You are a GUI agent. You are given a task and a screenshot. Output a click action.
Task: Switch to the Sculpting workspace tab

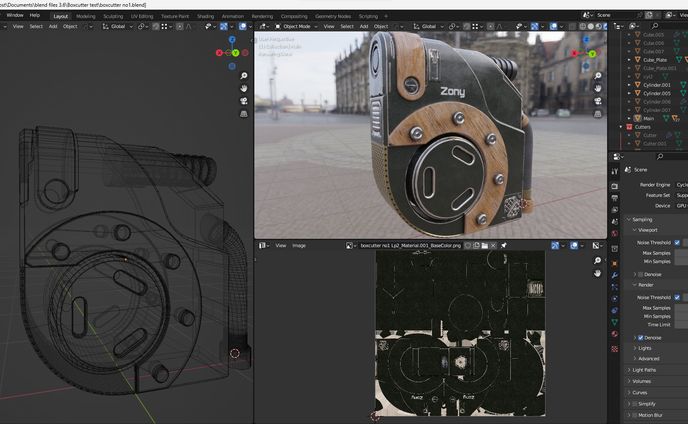click(x=114, y=16)
